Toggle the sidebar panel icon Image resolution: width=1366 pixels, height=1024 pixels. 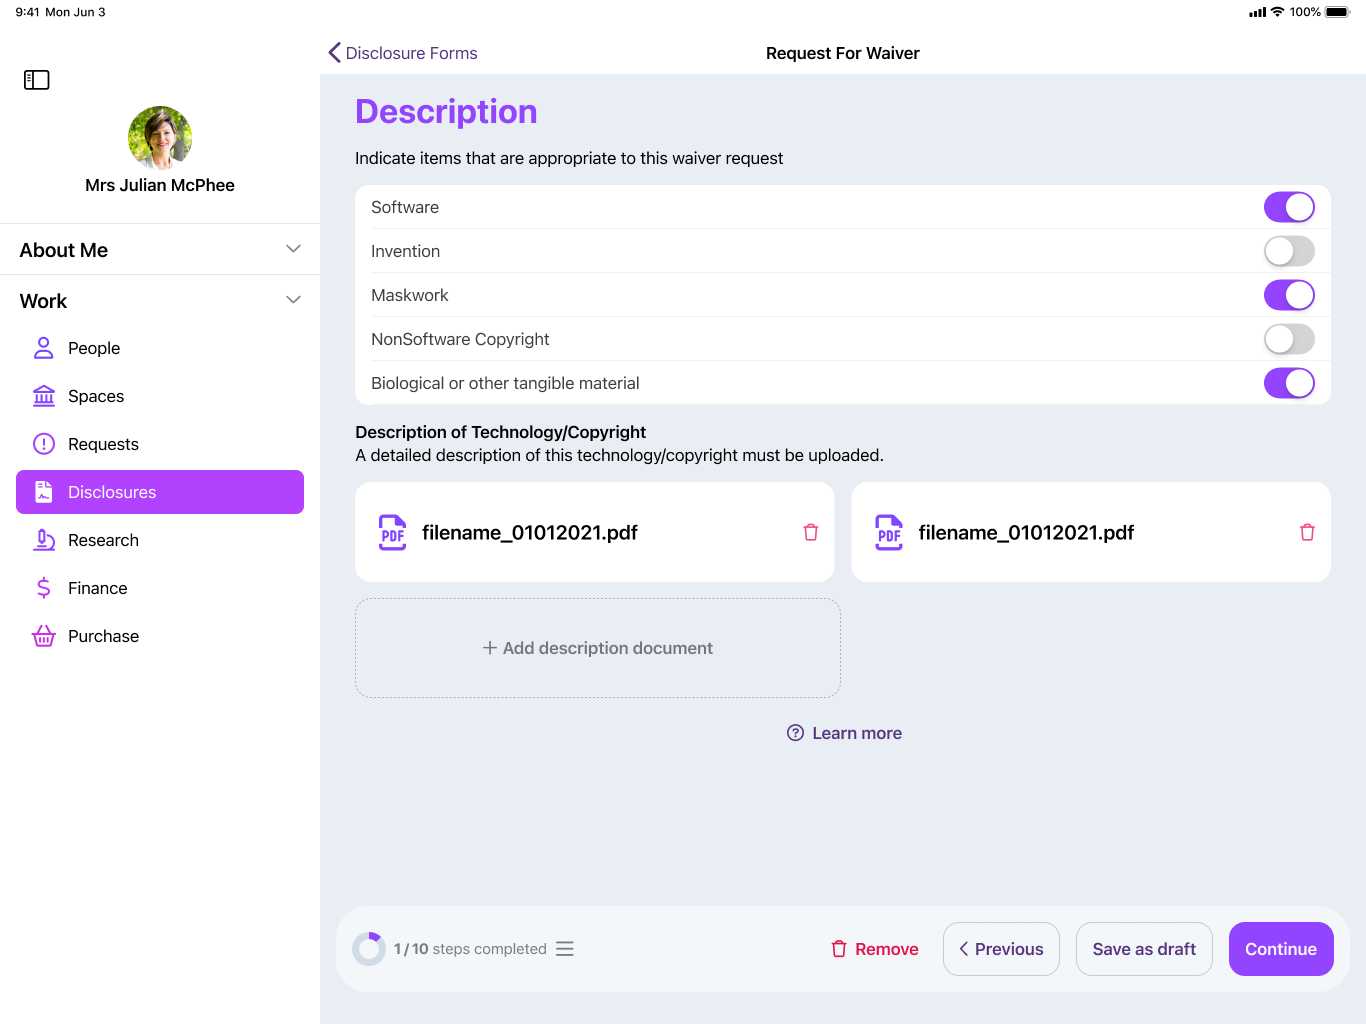point(37,80)
